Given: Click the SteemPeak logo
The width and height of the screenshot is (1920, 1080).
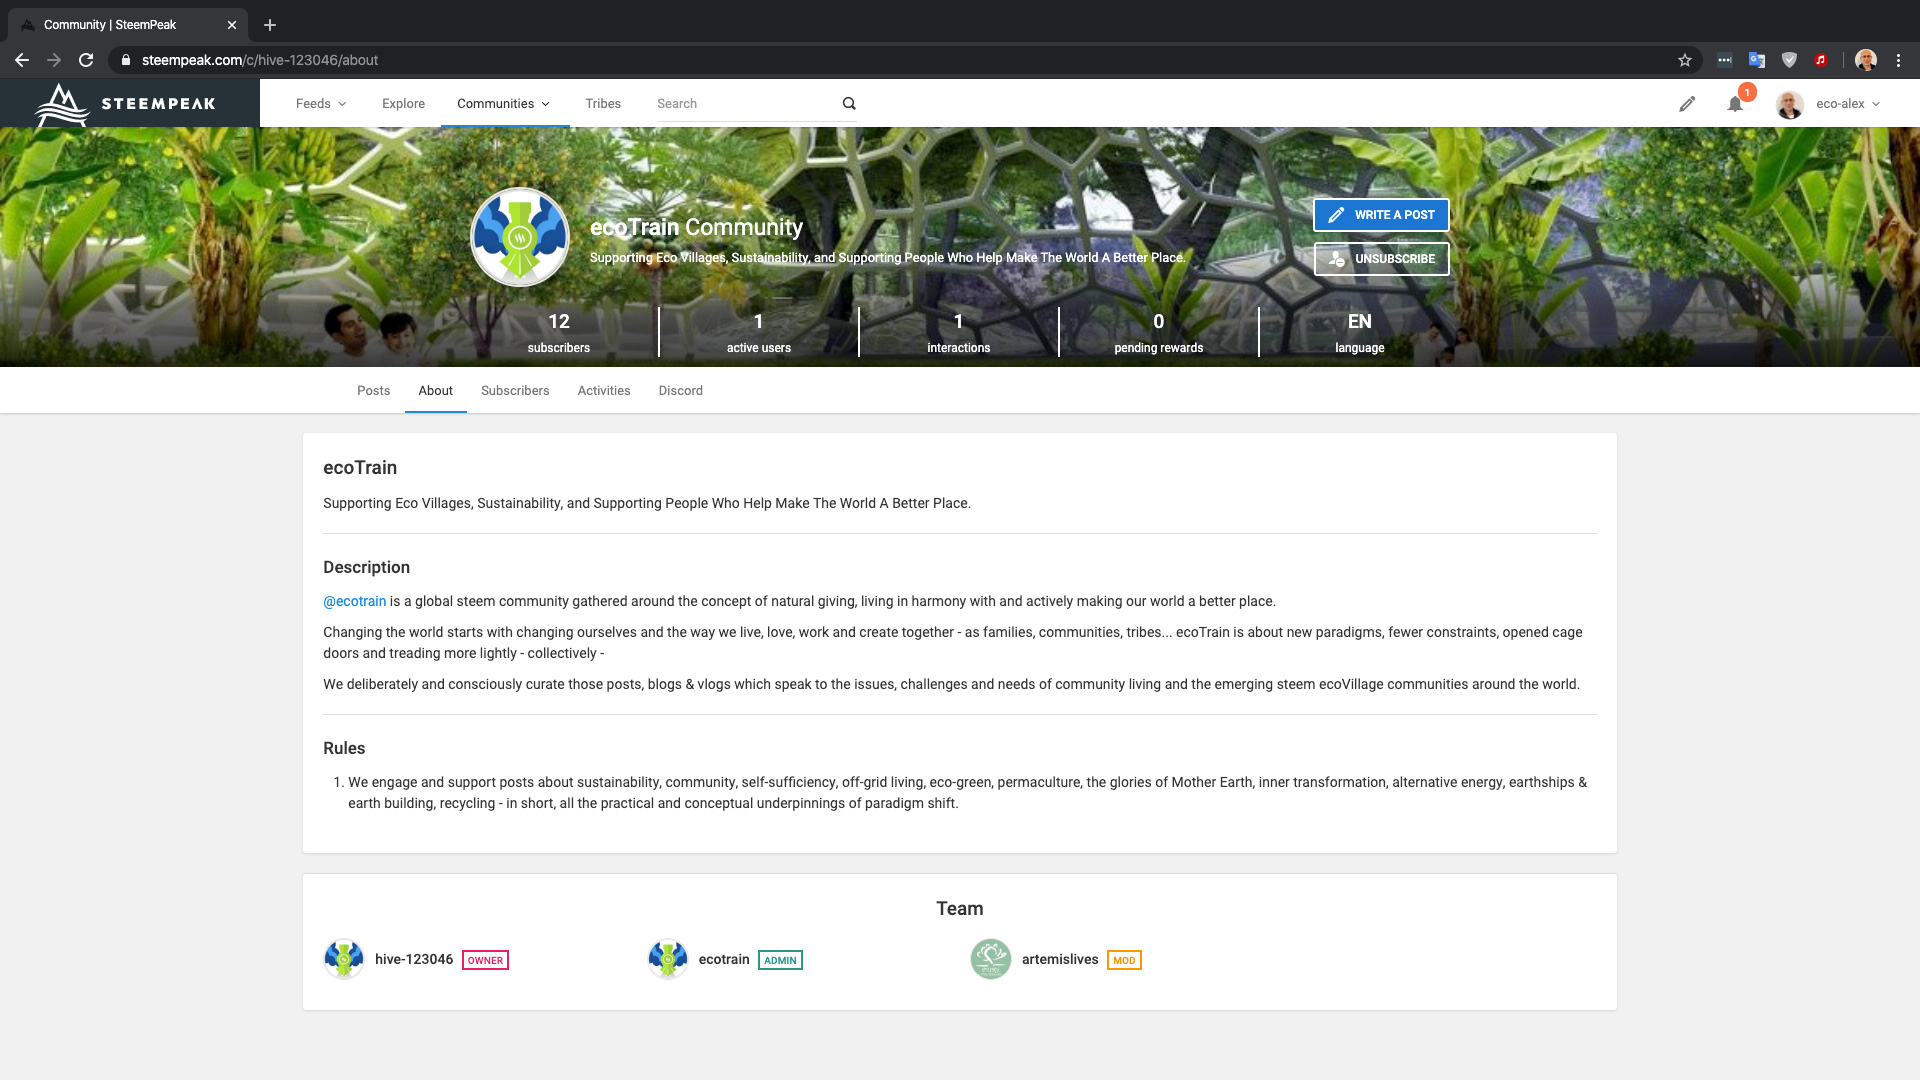Looking at the screenshot, I should [x=126, y=104].
